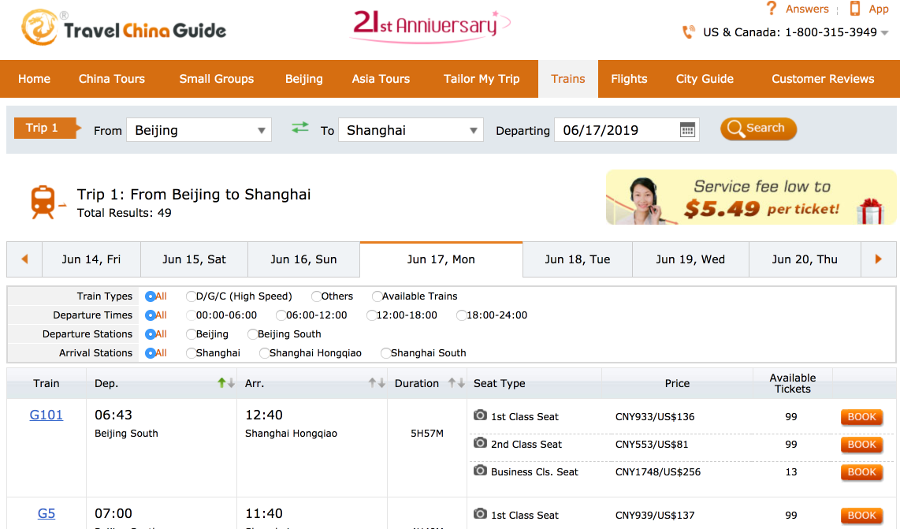Book G101 2nd Class Seat
Screen dimensions: 900x529
[x=862, y=445]
